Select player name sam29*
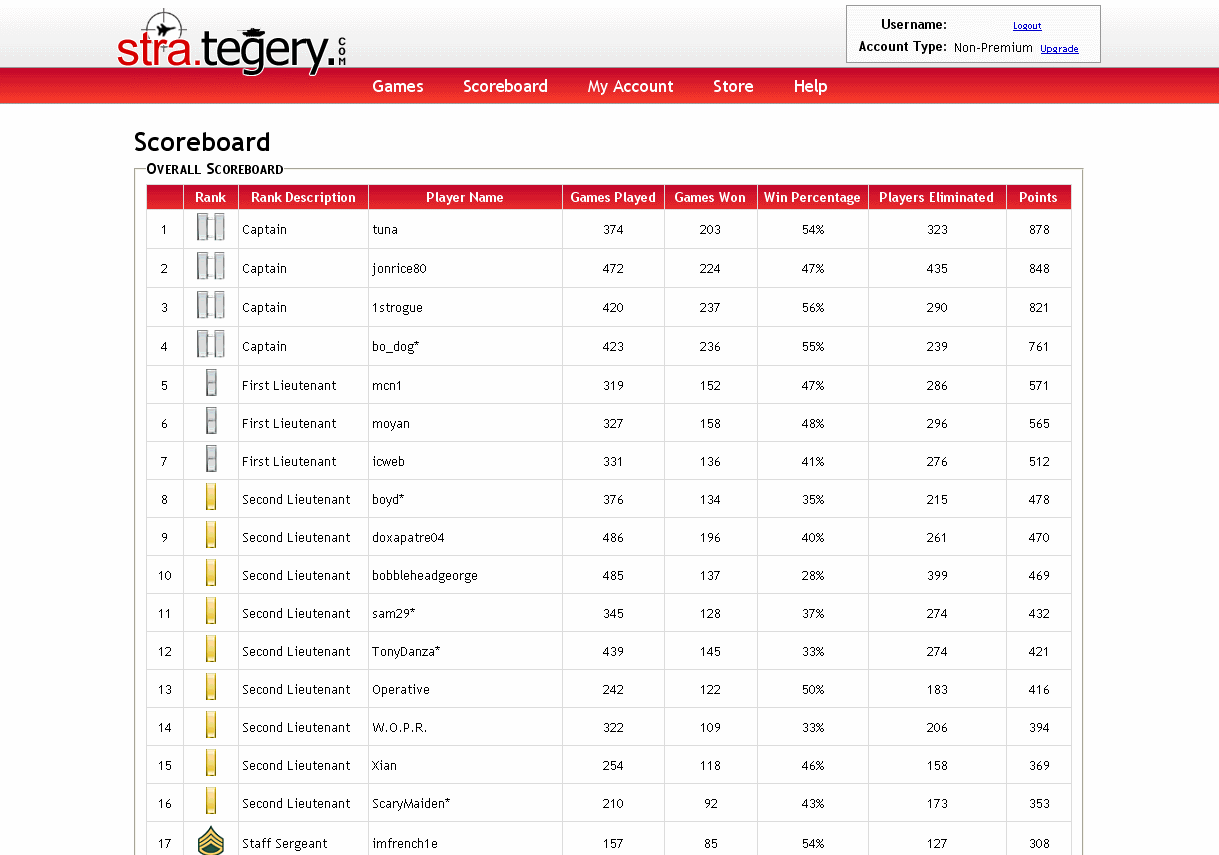 tap(394, 613)
